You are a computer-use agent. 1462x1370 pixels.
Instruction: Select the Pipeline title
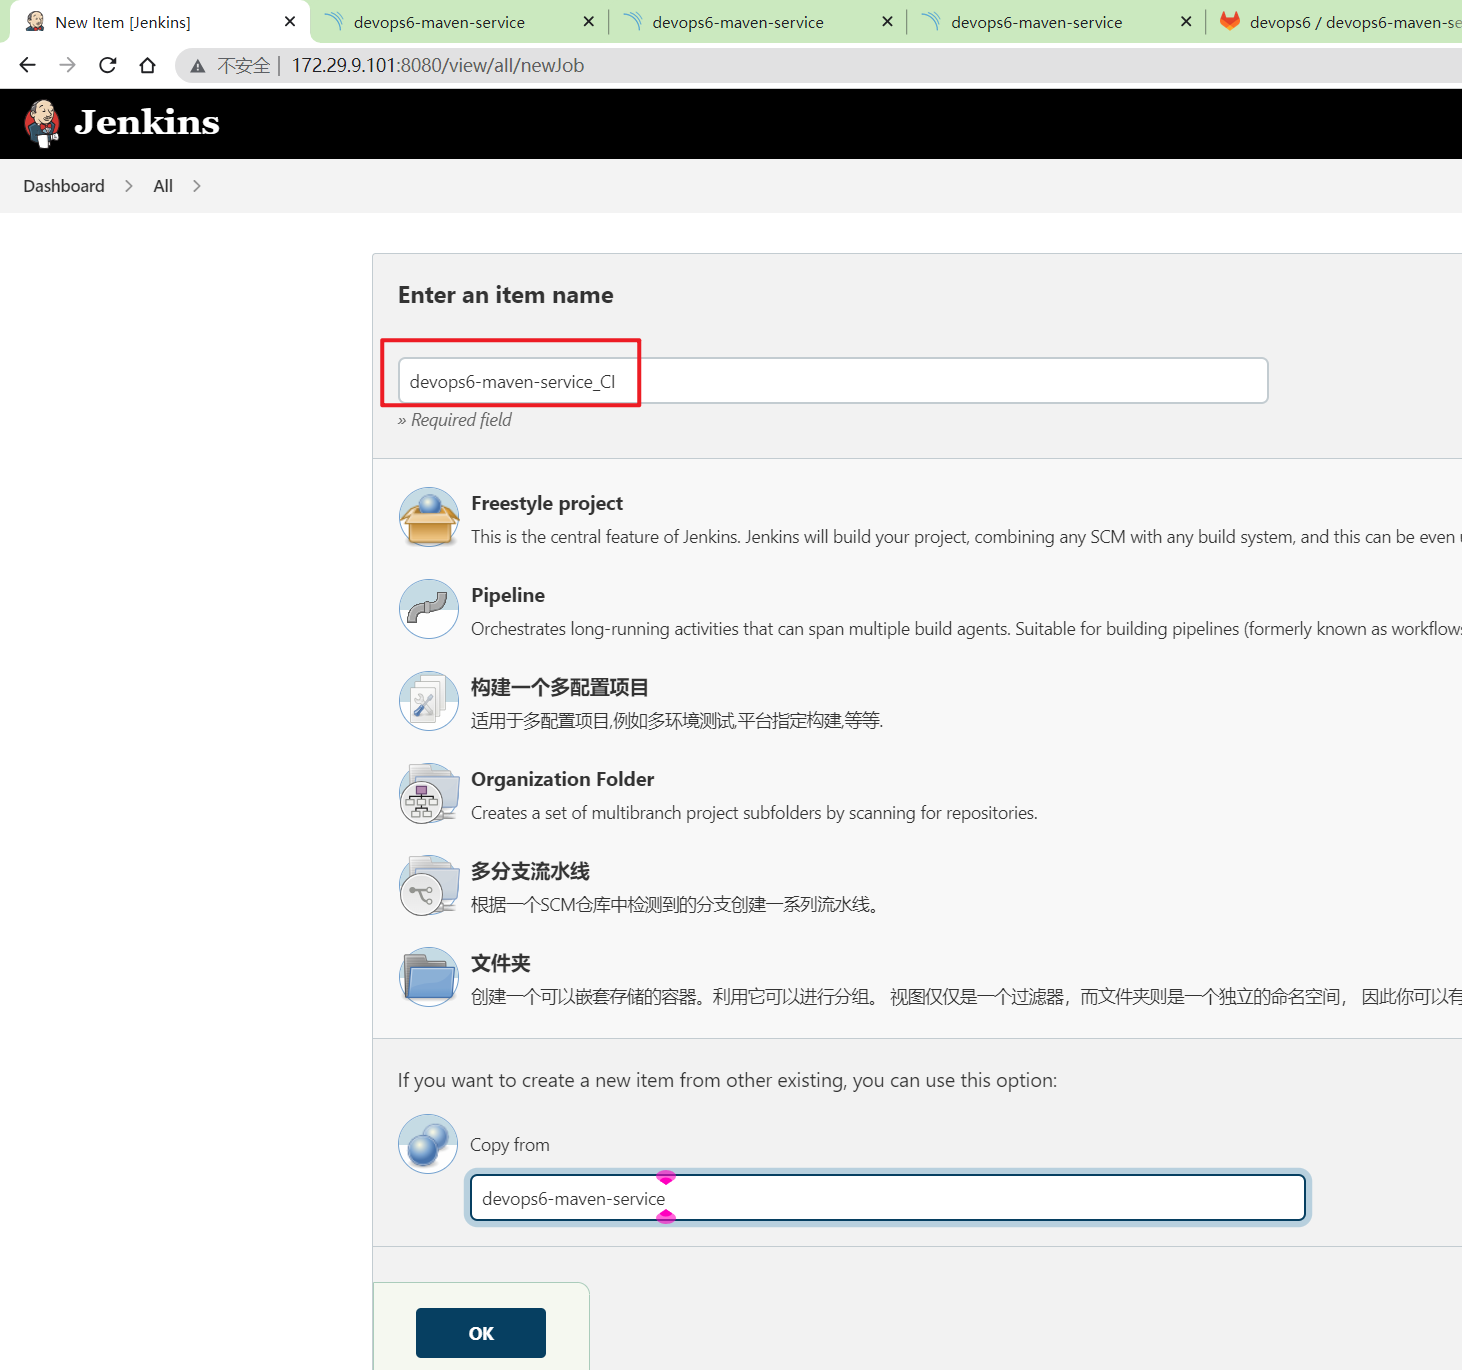pos(508,595)
